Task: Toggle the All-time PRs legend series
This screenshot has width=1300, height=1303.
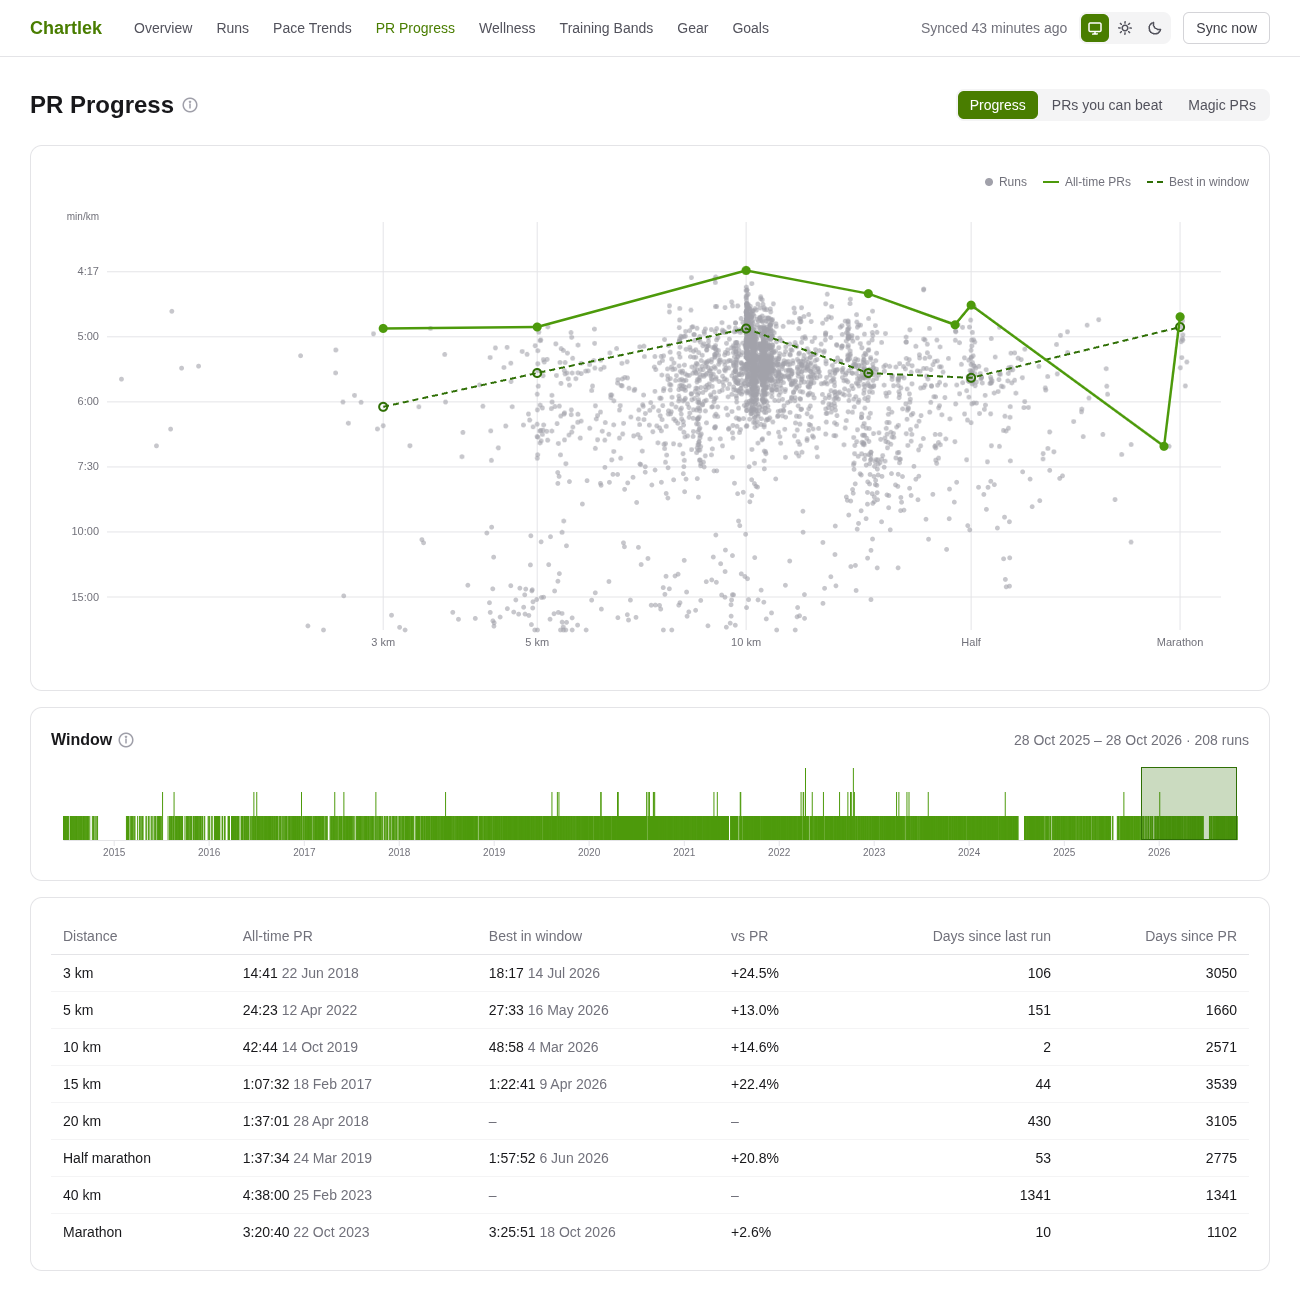Action: [1087, 182]
